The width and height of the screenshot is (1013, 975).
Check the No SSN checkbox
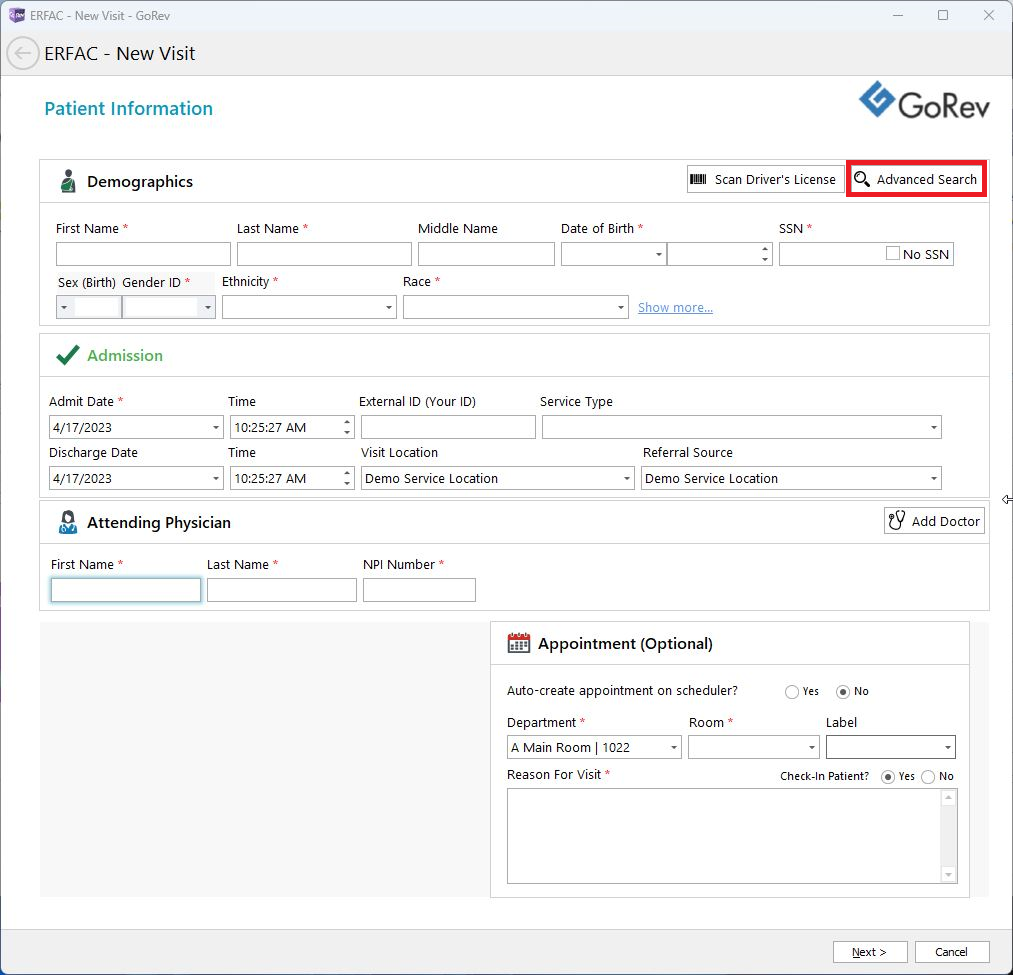[x=893, y=253]
